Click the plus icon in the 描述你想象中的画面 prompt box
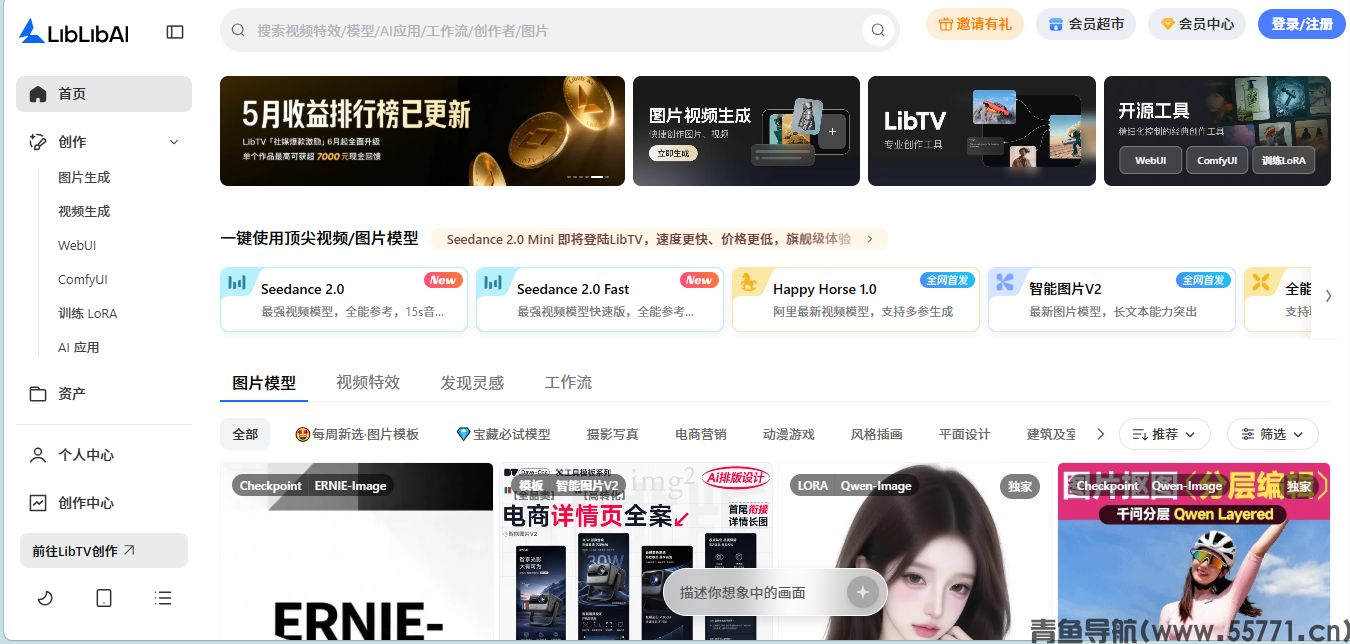This screenshot has width=1350, height=644. (x=861, y=592)
